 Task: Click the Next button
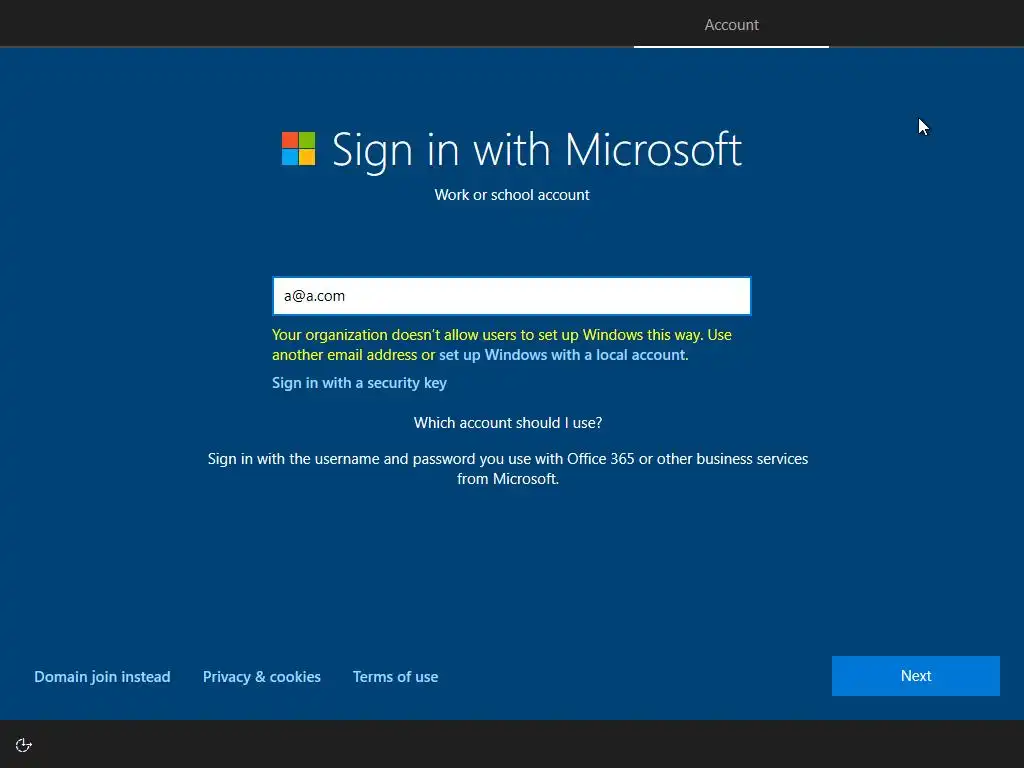[x=916, y=676]
